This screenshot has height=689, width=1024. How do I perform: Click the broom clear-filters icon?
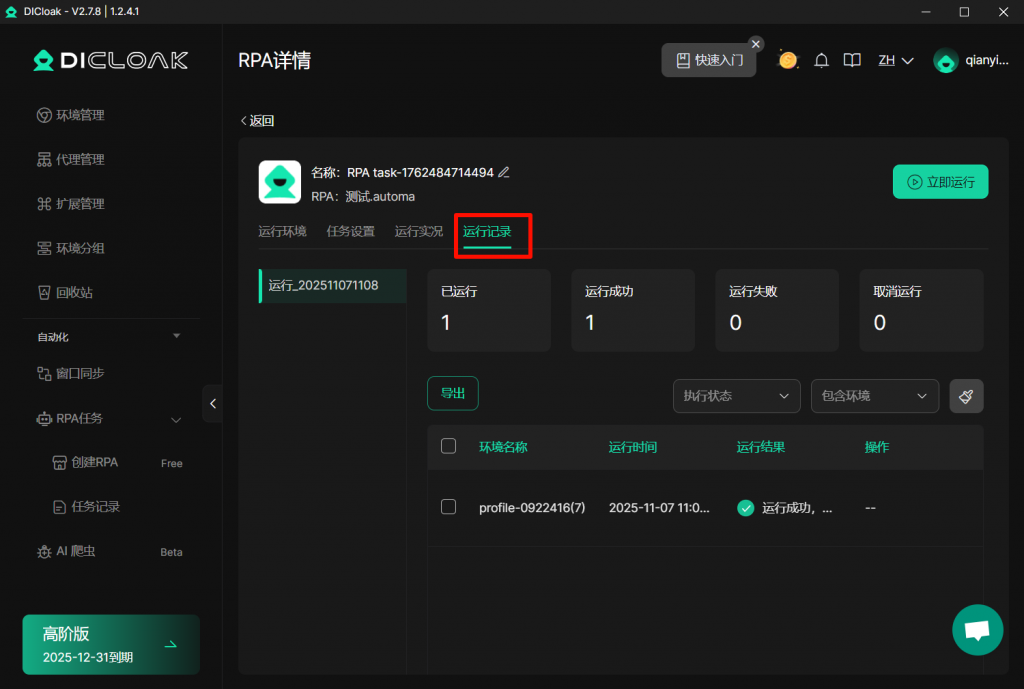(966, 396)
